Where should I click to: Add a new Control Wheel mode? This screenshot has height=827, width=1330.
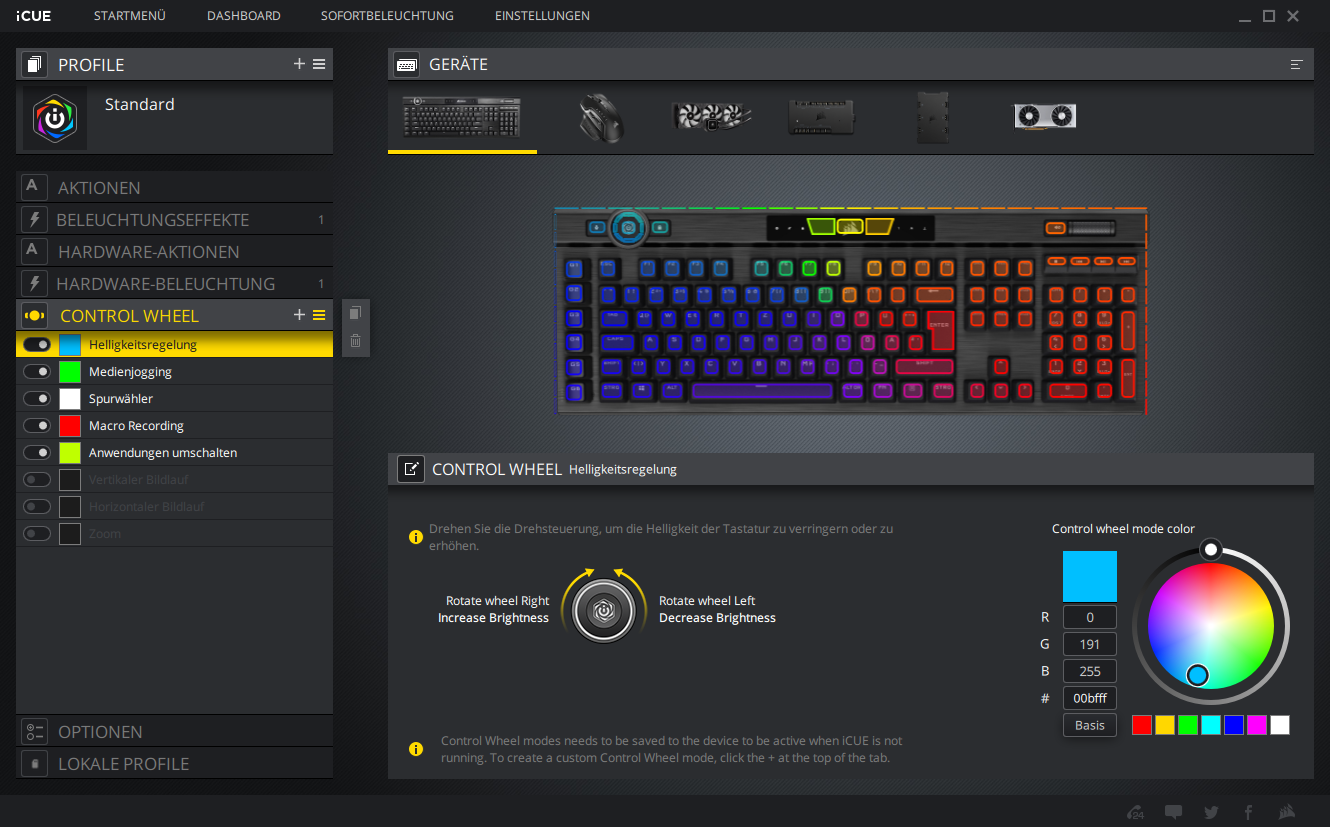pyautogui.click(x=299, y=315)
